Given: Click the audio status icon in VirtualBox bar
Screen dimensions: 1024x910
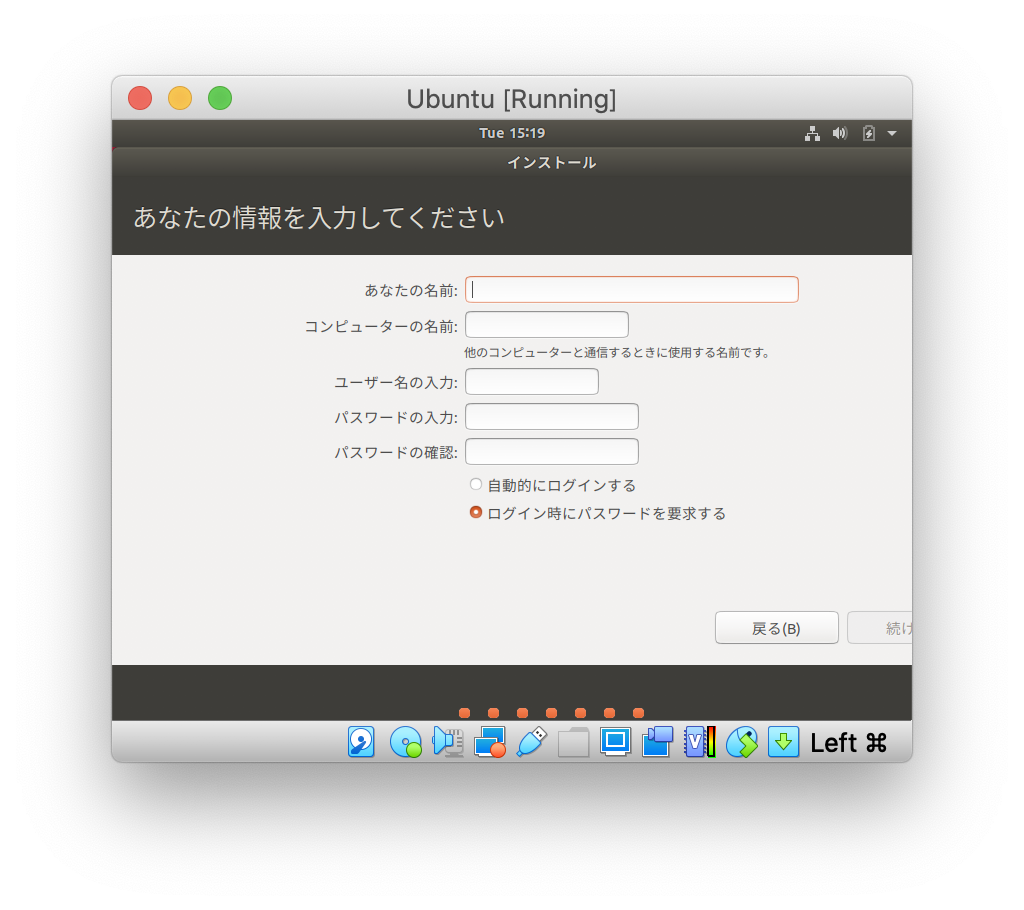Looking at the screenshot, I should coord(448,742).
